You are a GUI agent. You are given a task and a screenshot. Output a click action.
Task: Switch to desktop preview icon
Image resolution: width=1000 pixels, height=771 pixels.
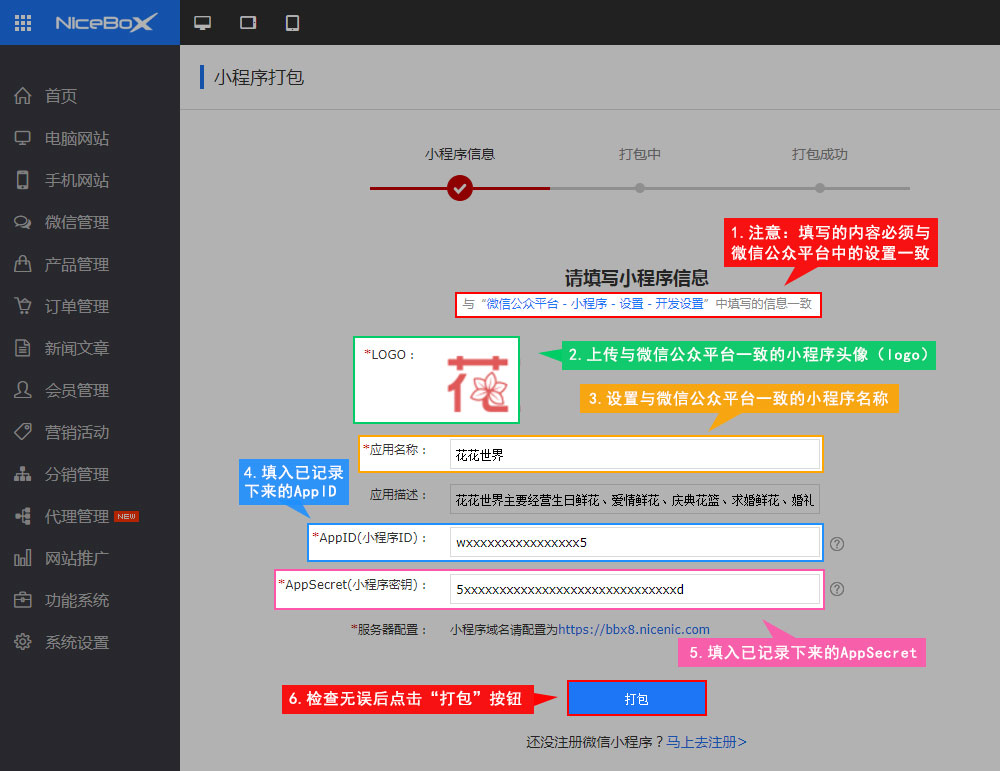tap(203, 22)
